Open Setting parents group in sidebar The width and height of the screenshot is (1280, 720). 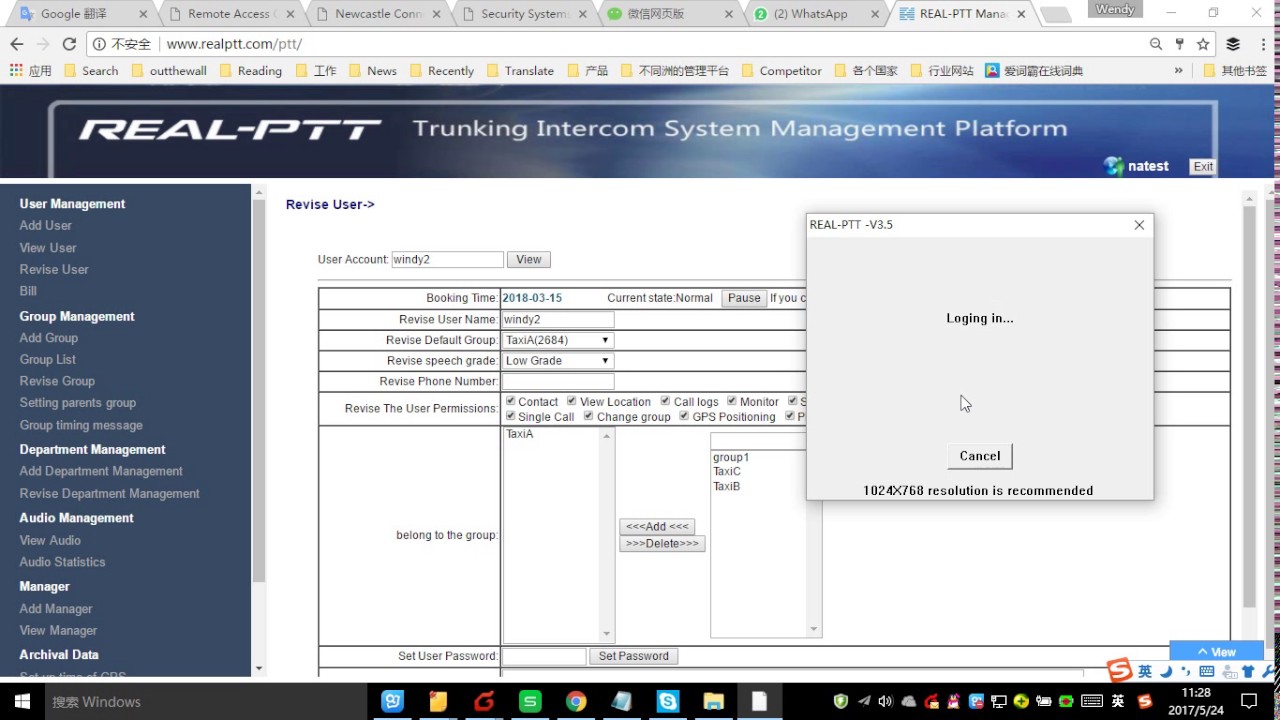point(78,403)
